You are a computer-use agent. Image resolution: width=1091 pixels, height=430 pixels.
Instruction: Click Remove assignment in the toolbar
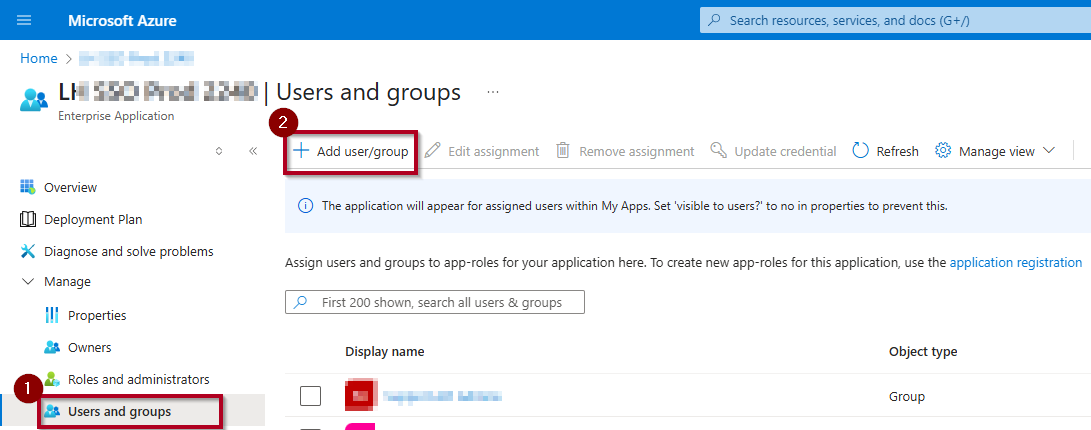tap(625, 151)
